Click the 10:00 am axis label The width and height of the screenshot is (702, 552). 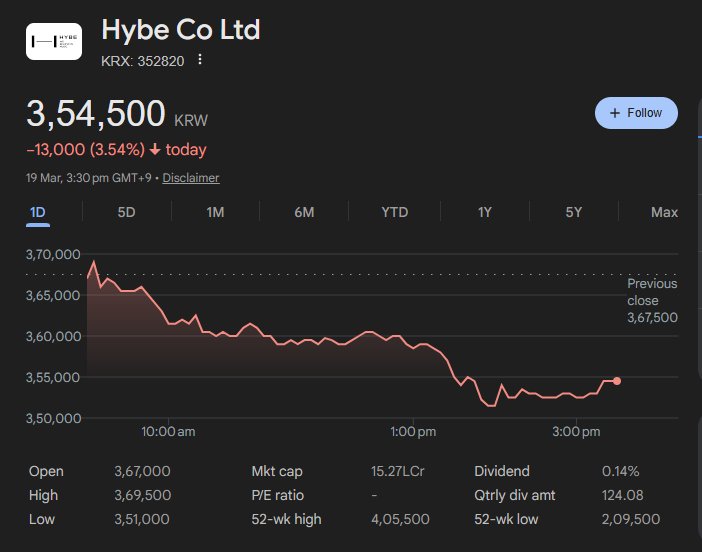[168, 432]
